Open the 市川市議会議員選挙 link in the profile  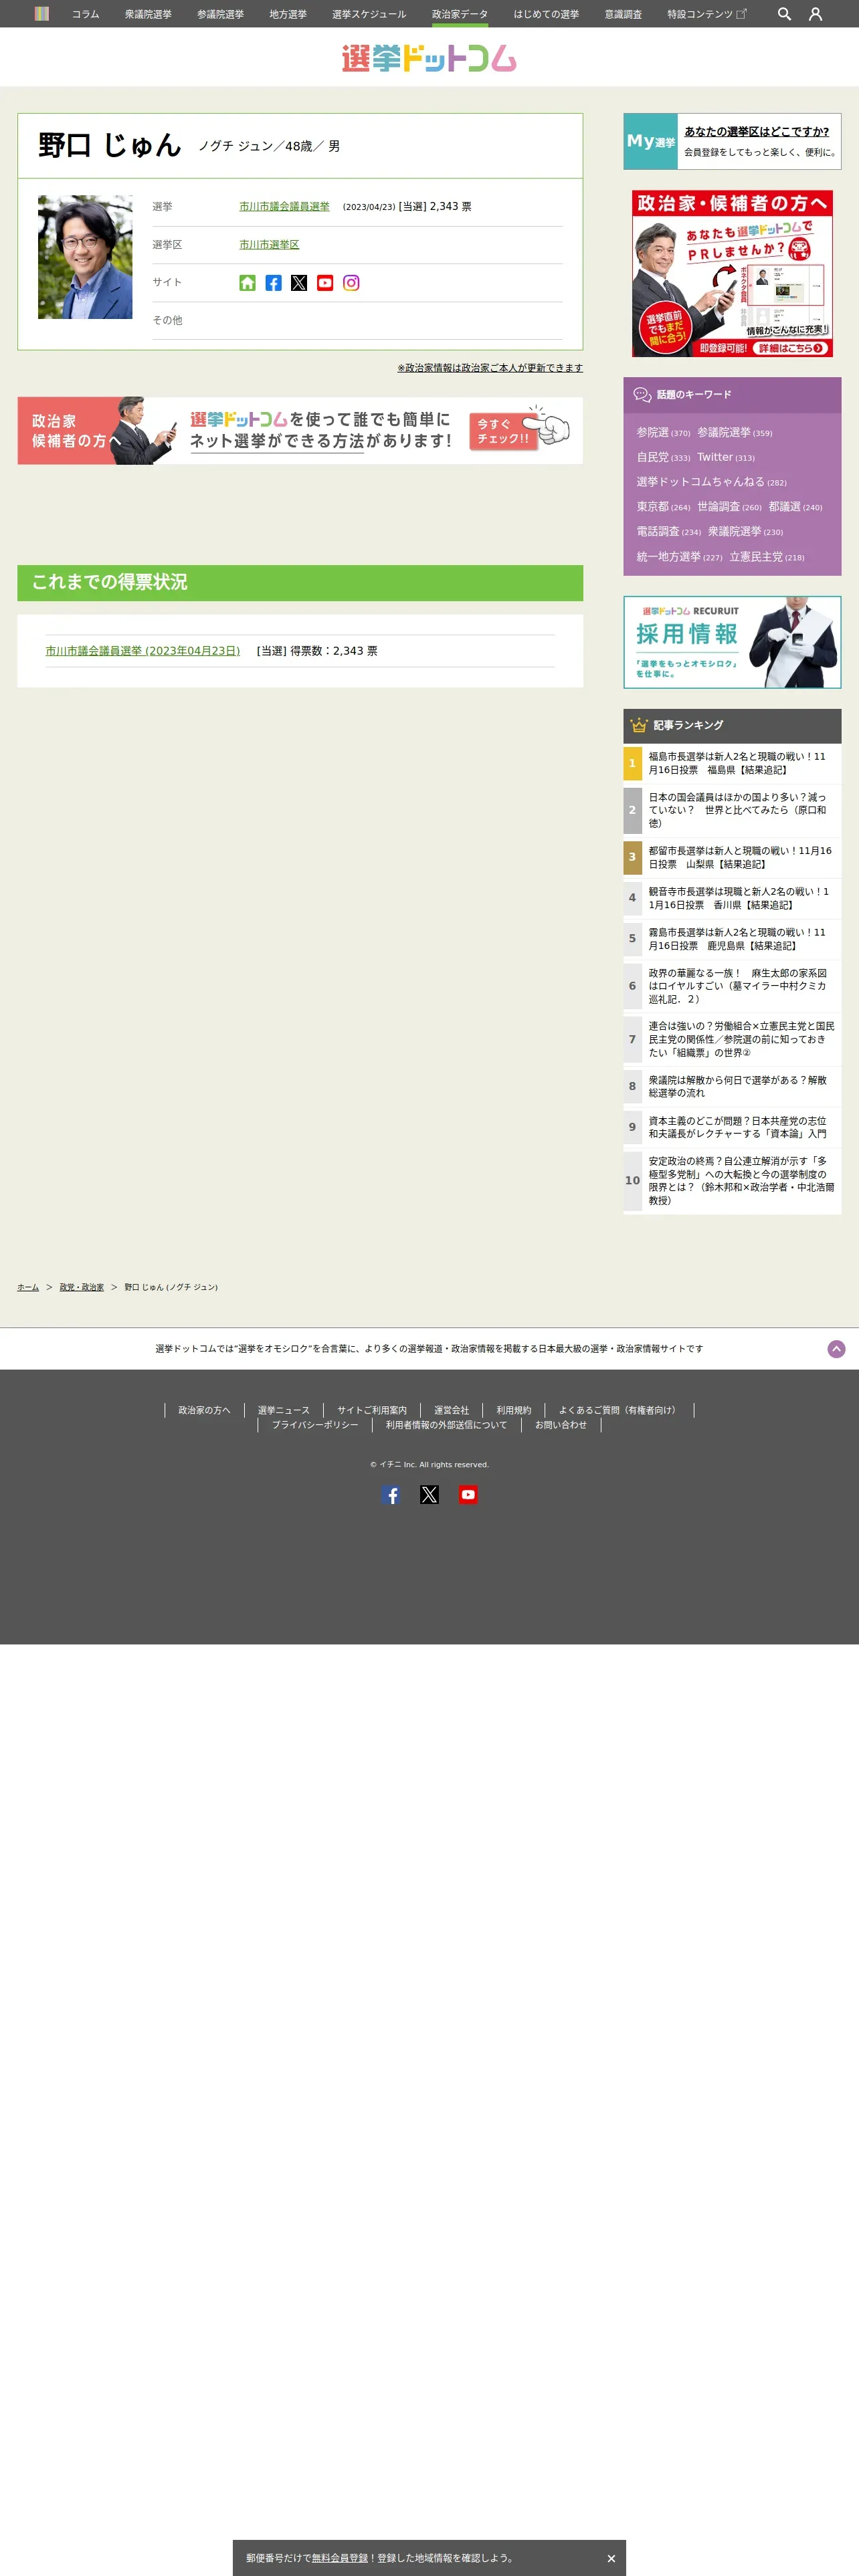tap(284, 206)
